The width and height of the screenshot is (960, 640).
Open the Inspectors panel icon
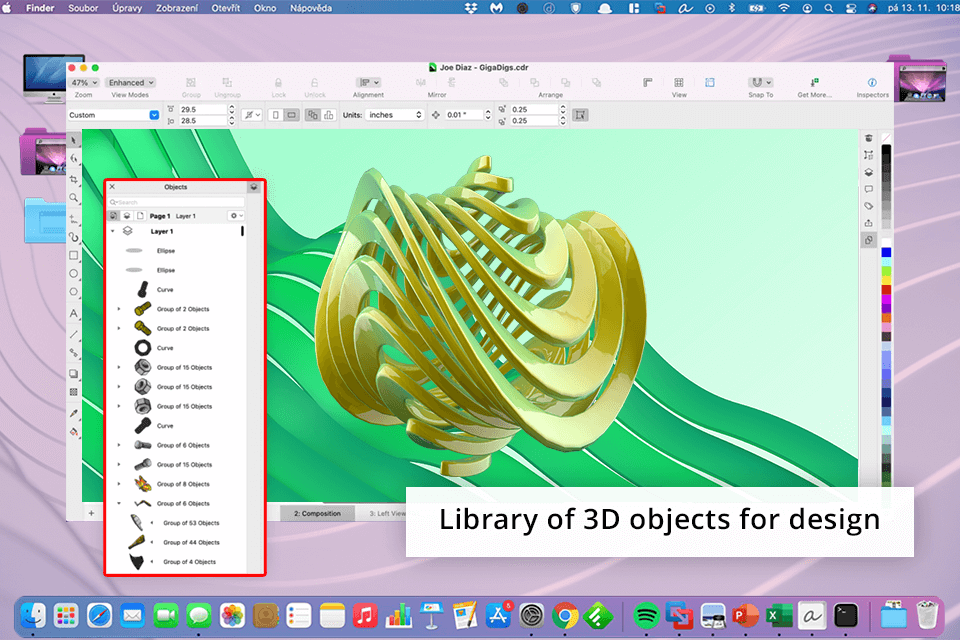872,83
